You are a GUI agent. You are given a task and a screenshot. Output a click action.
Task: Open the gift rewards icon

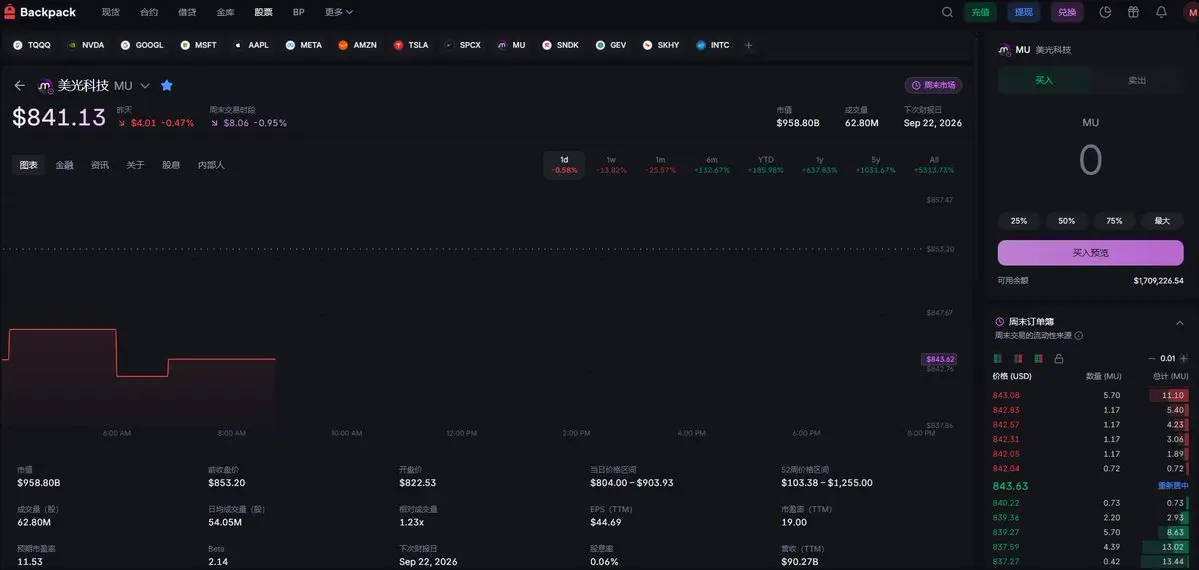point(1133,12)
